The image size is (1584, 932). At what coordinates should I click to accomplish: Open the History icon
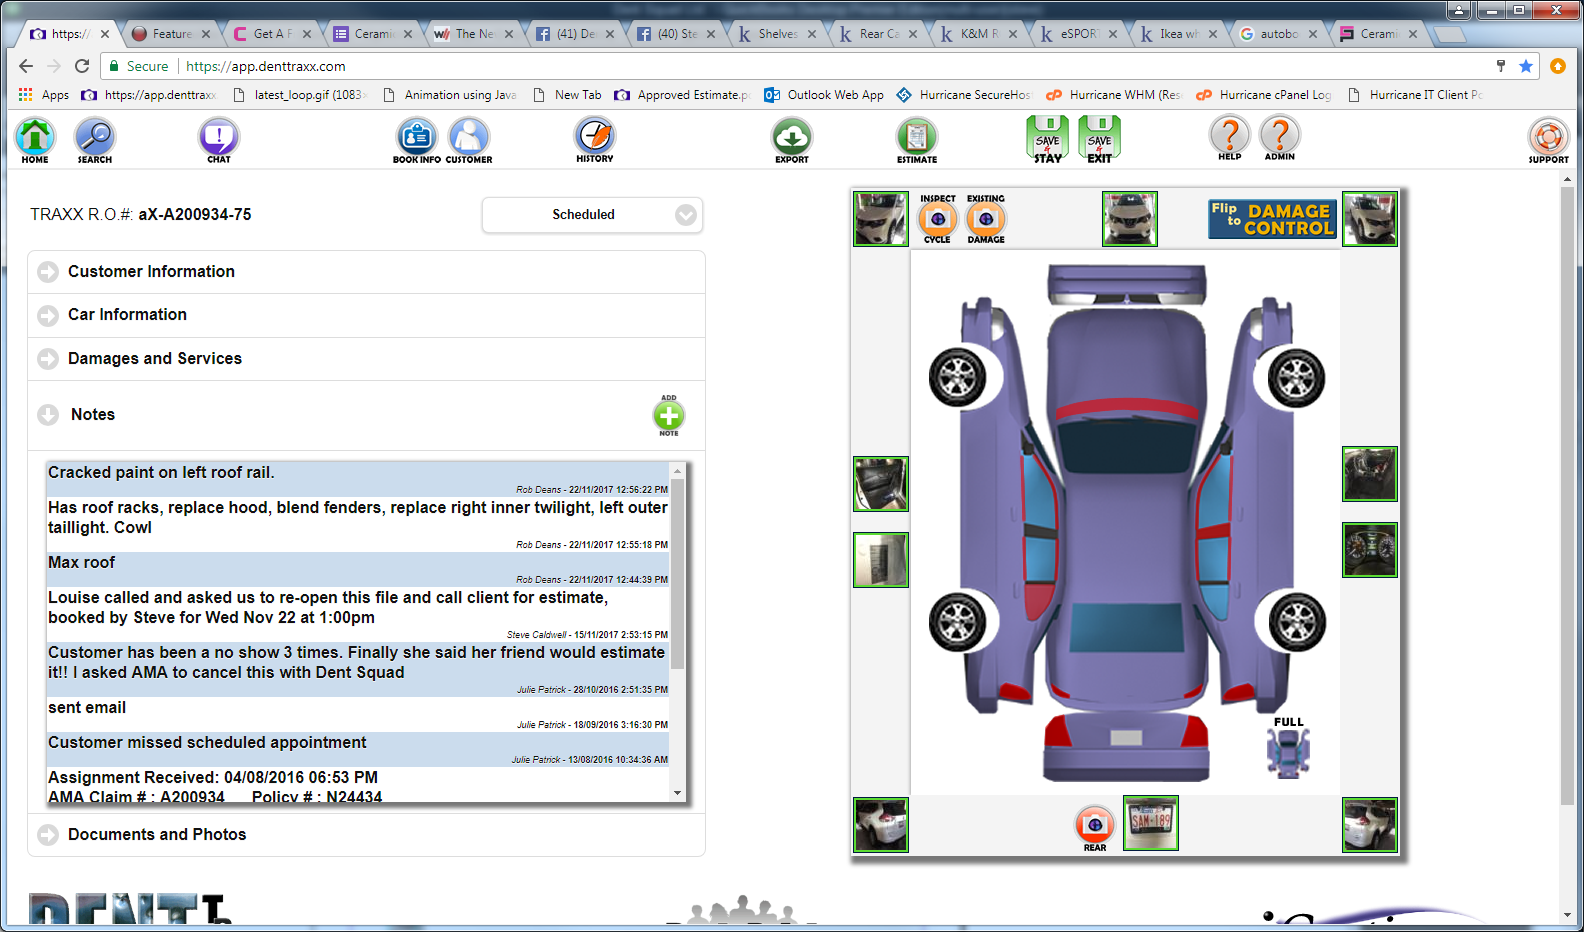[x=594, y=137]
